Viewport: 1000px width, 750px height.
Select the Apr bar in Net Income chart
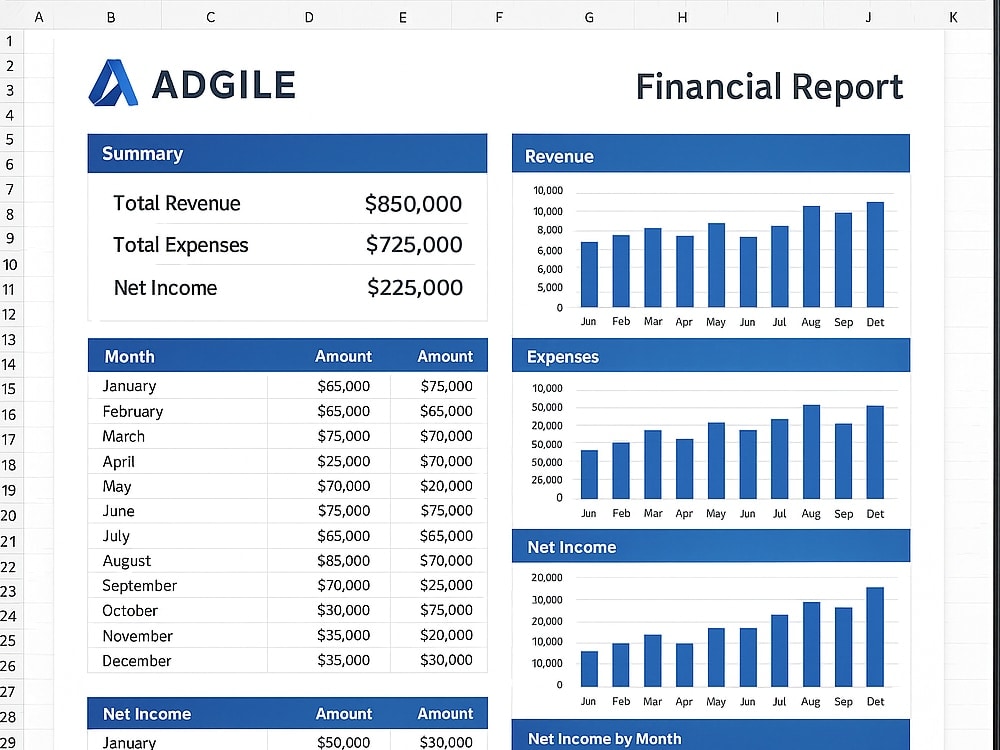pyautogui.click(x=684, y=665)
